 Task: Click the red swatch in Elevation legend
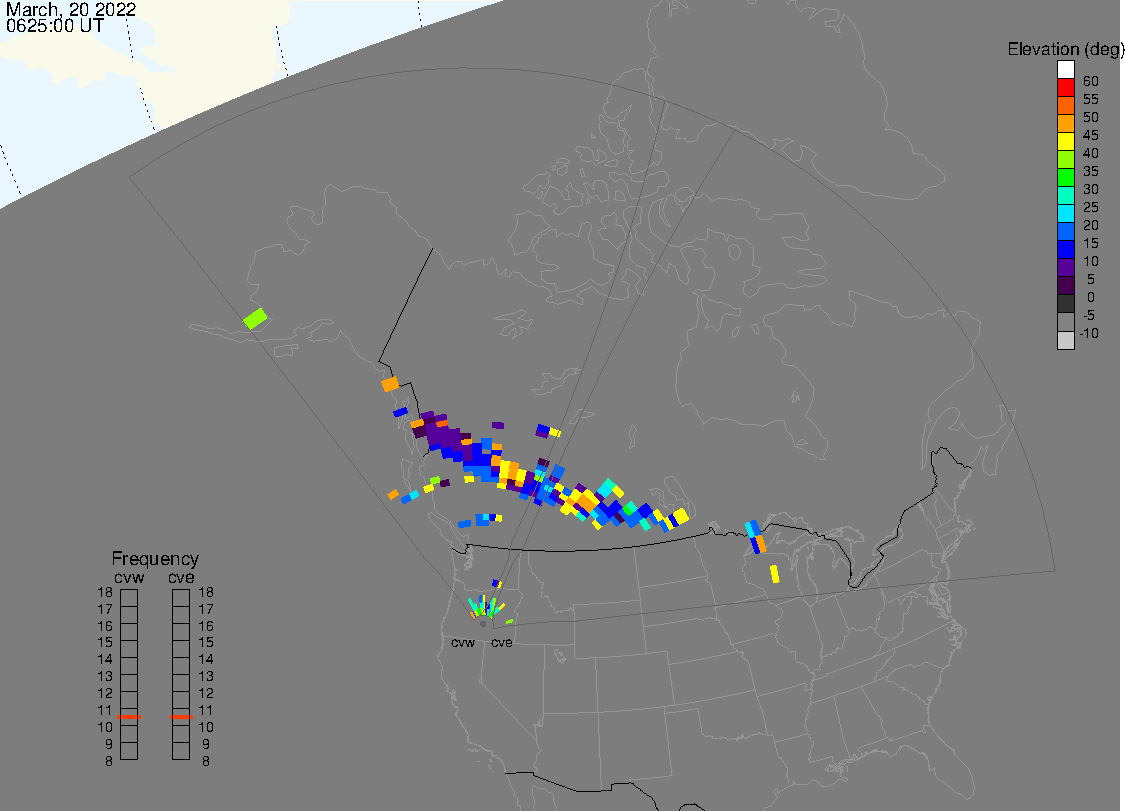pyautogui.click(x=1065, y=87)
